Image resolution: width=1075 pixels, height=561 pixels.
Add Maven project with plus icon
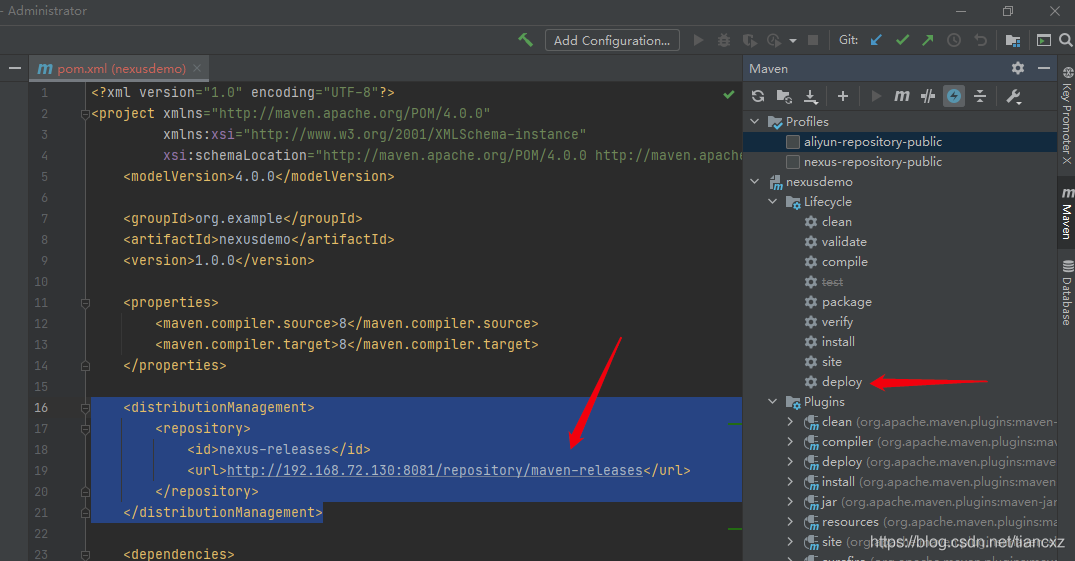843,96
